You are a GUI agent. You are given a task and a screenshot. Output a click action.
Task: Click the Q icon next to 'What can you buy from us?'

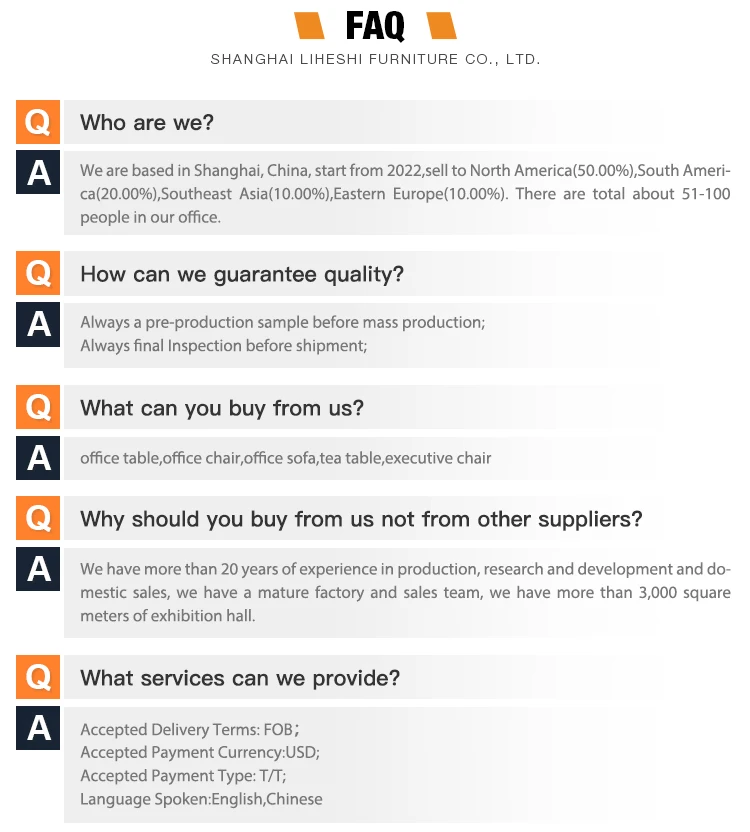(x=38, y=407)
